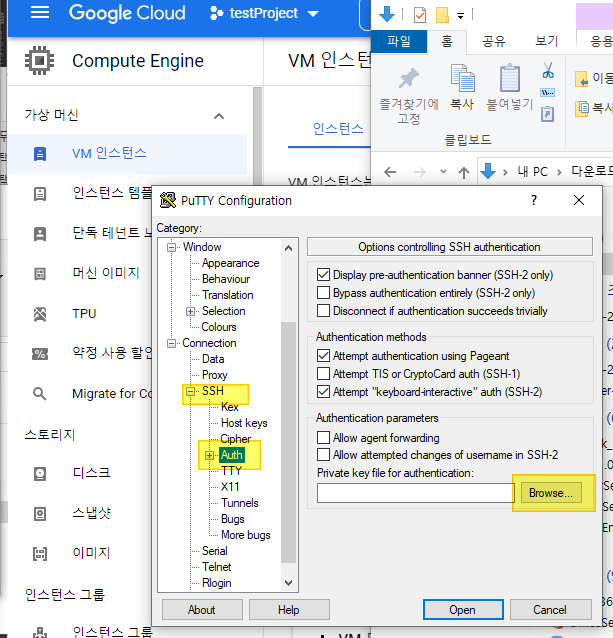Image resolution: width=613 pixels, height=638 pixels.
Task: Click the Open button in PuTTY
Action: coord(463,610)
